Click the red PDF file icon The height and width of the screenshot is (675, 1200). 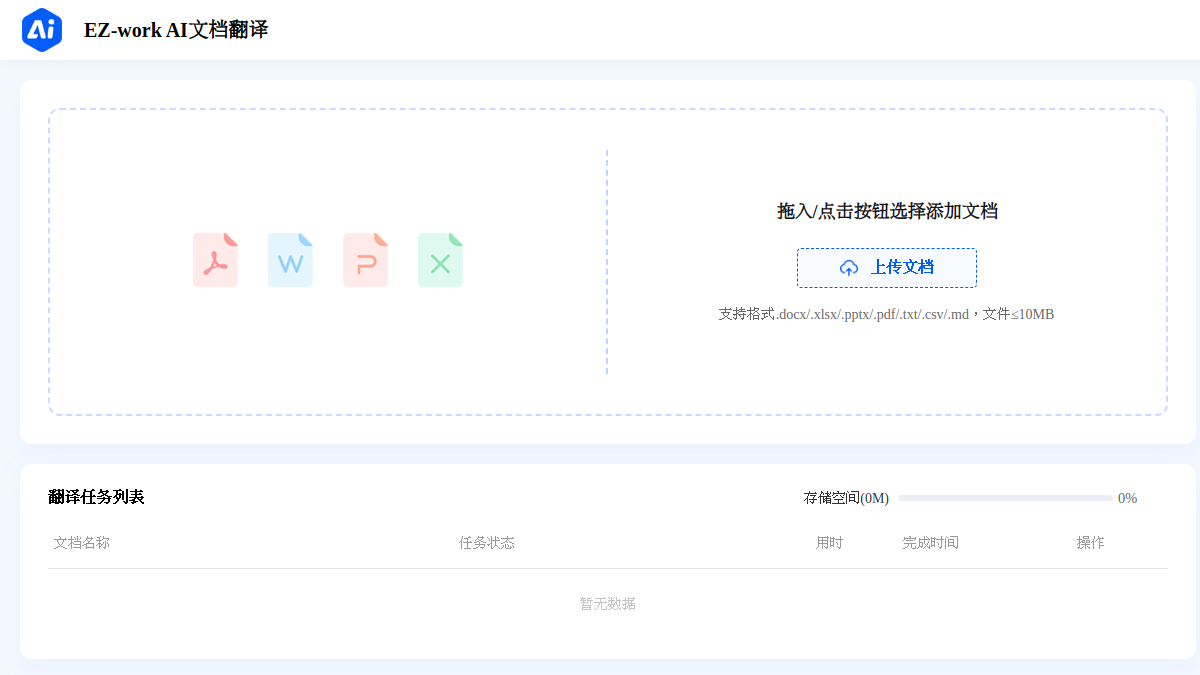pos(216,260)
